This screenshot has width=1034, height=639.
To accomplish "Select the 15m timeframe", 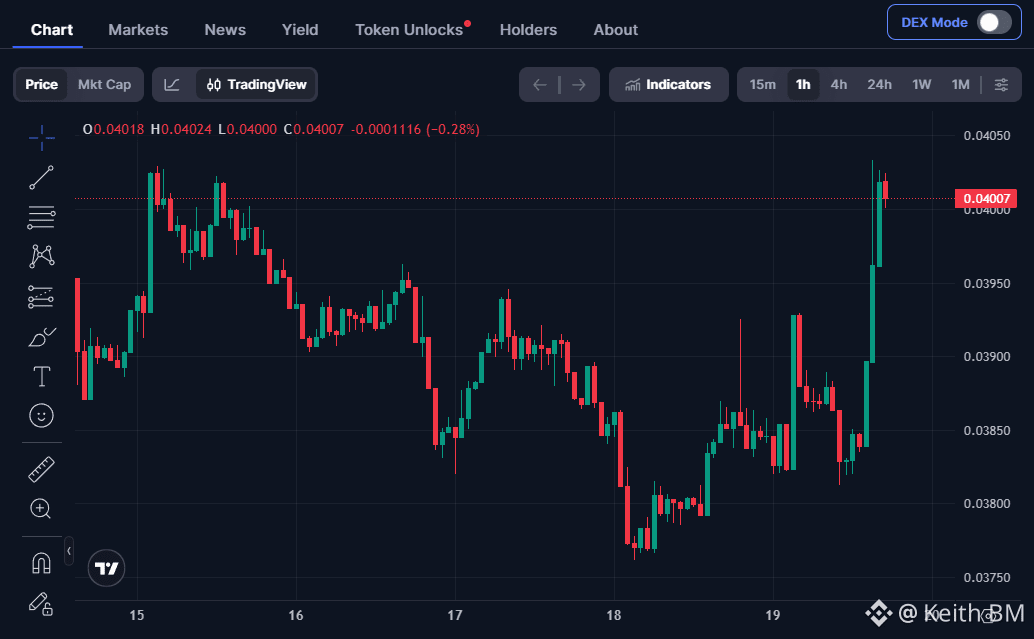I will coord(762,84).
